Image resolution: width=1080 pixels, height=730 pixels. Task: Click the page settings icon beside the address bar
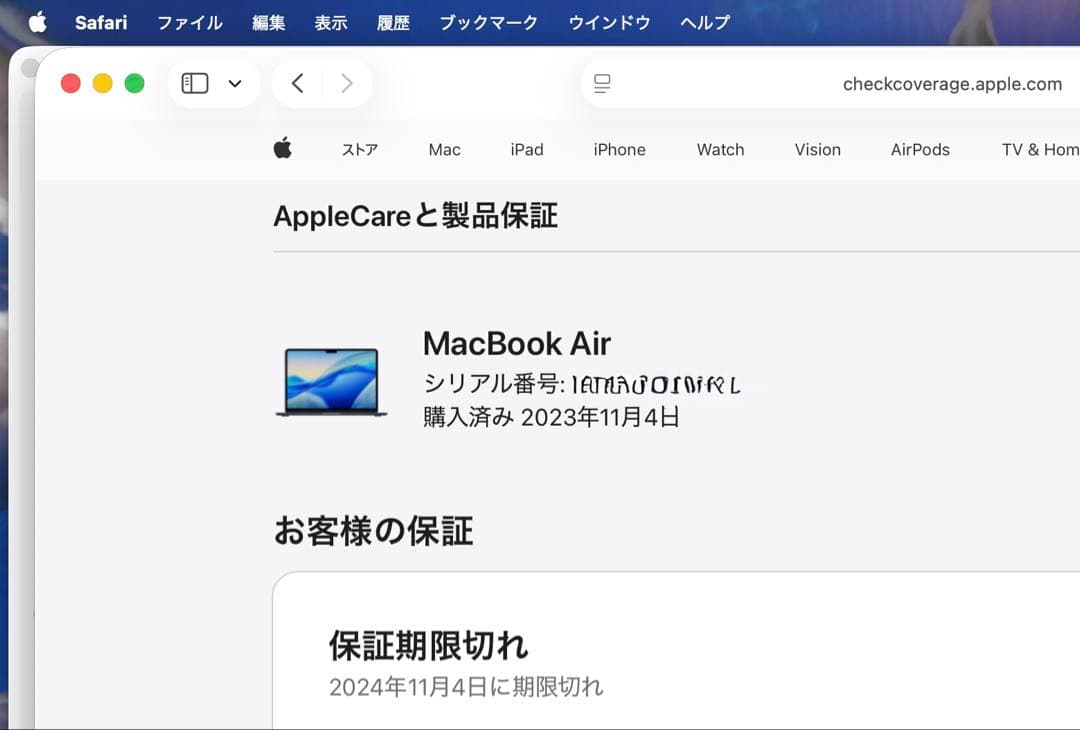(x=602, y=84)
